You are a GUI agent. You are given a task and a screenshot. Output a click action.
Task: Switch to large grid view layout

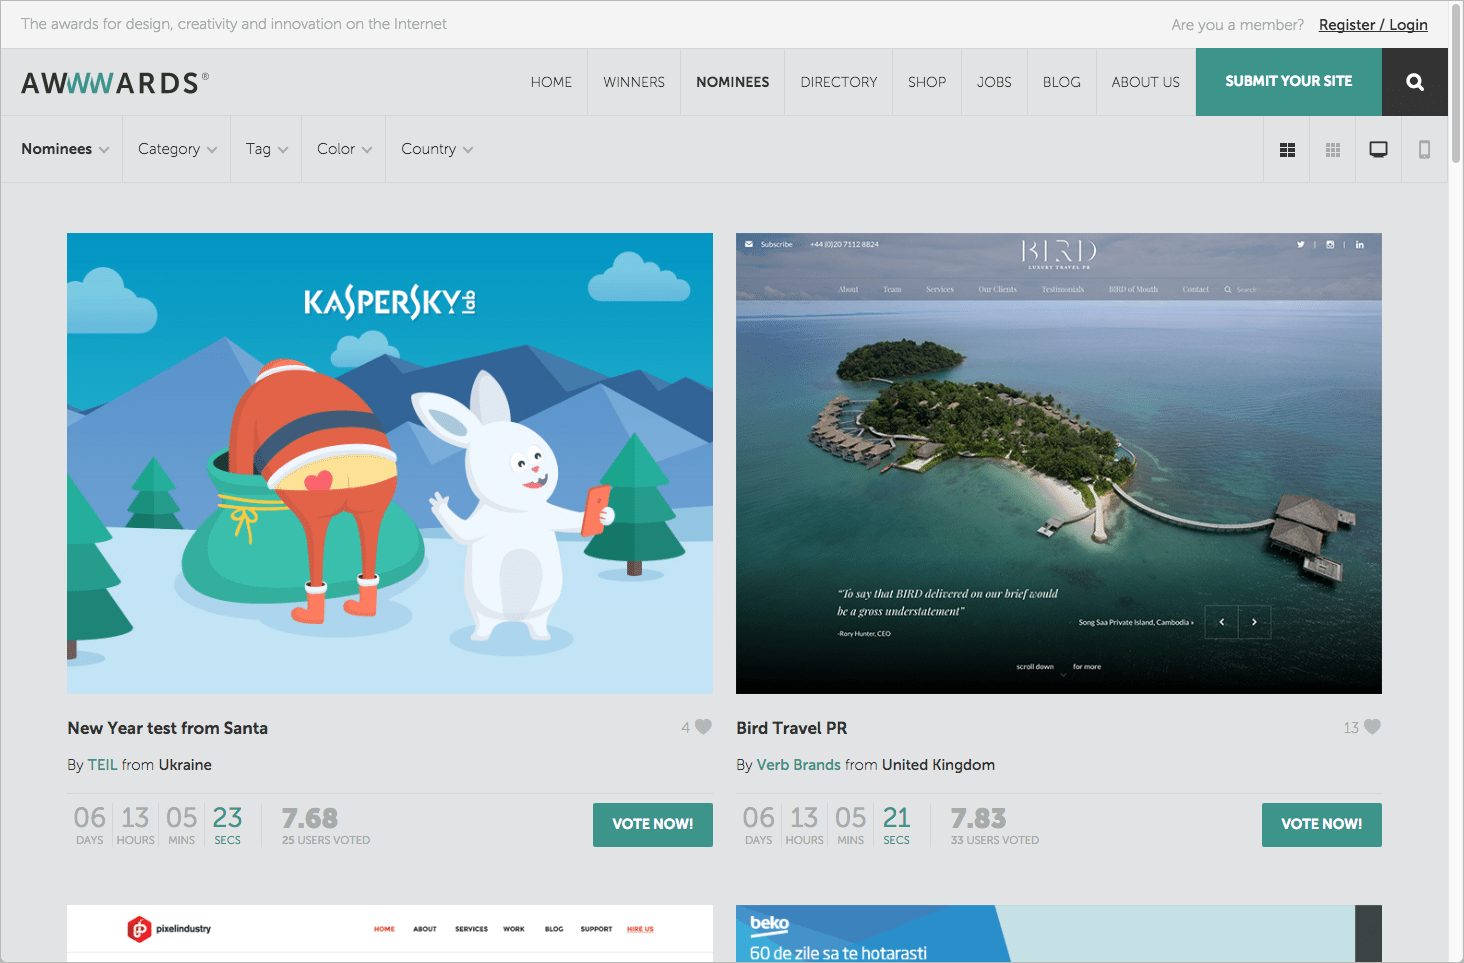point(1286,148)
